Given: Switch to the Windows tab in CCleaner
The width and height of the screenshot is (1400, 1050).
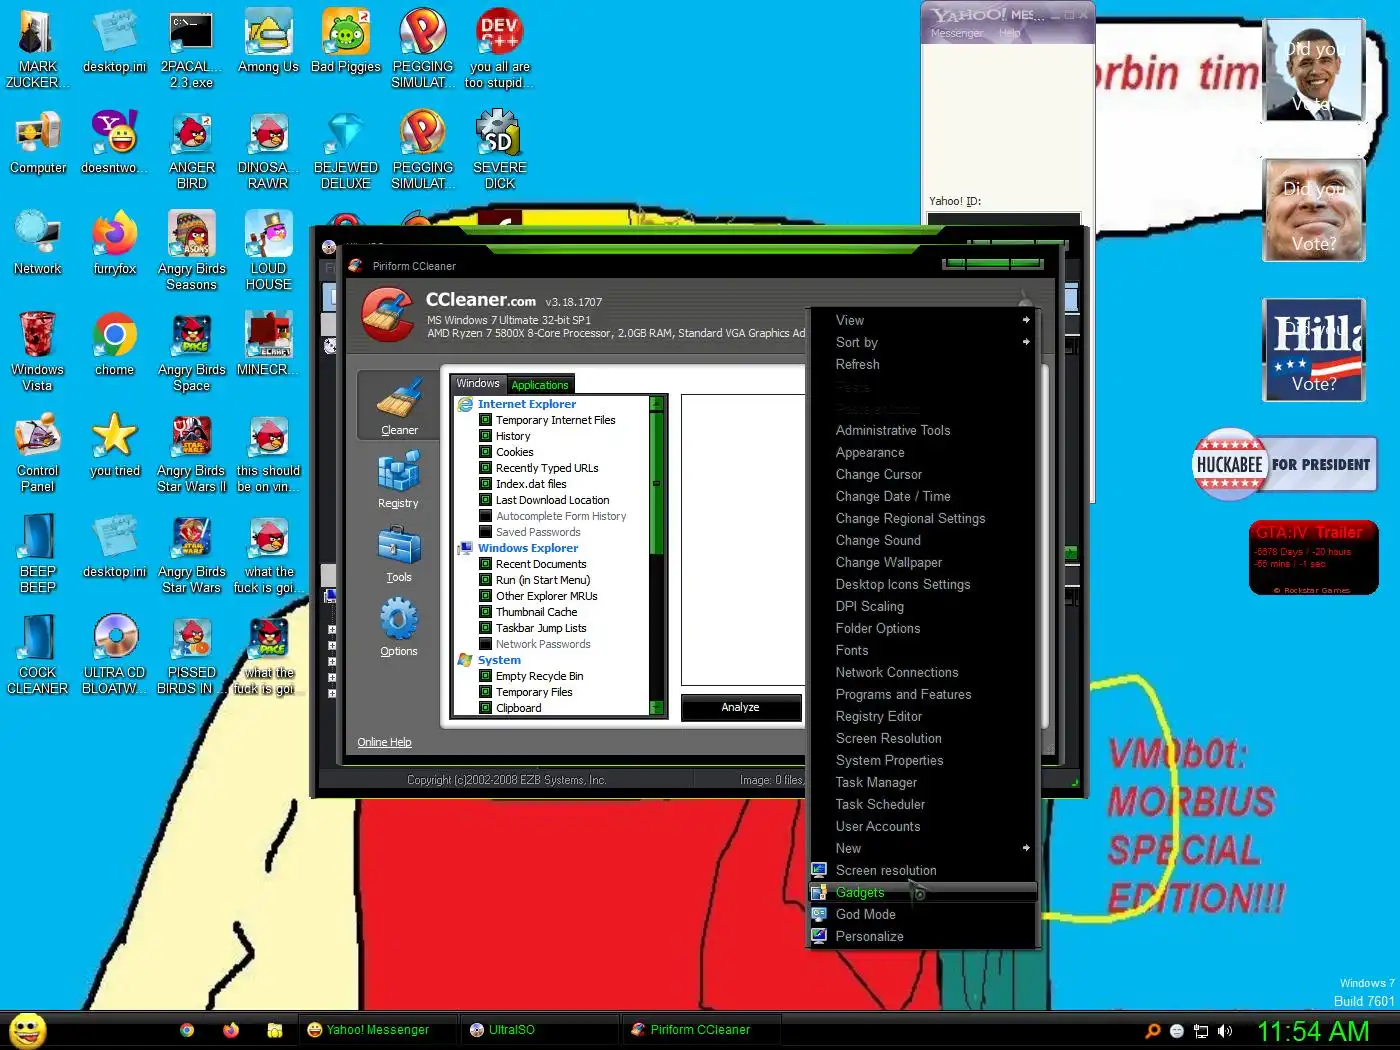Looking at the screenshot, I should point(478,384).
